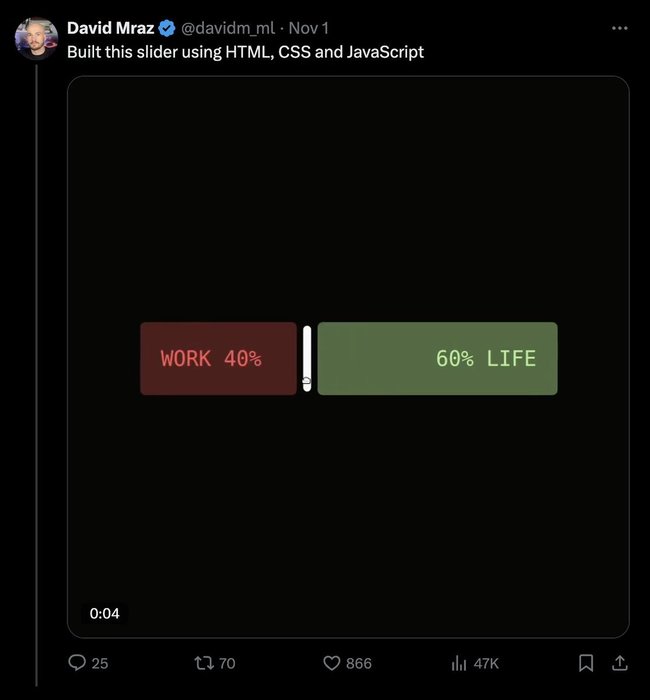Click the red WORK 40% block
This screenshot has height=700, width=650.
[218, 358]
